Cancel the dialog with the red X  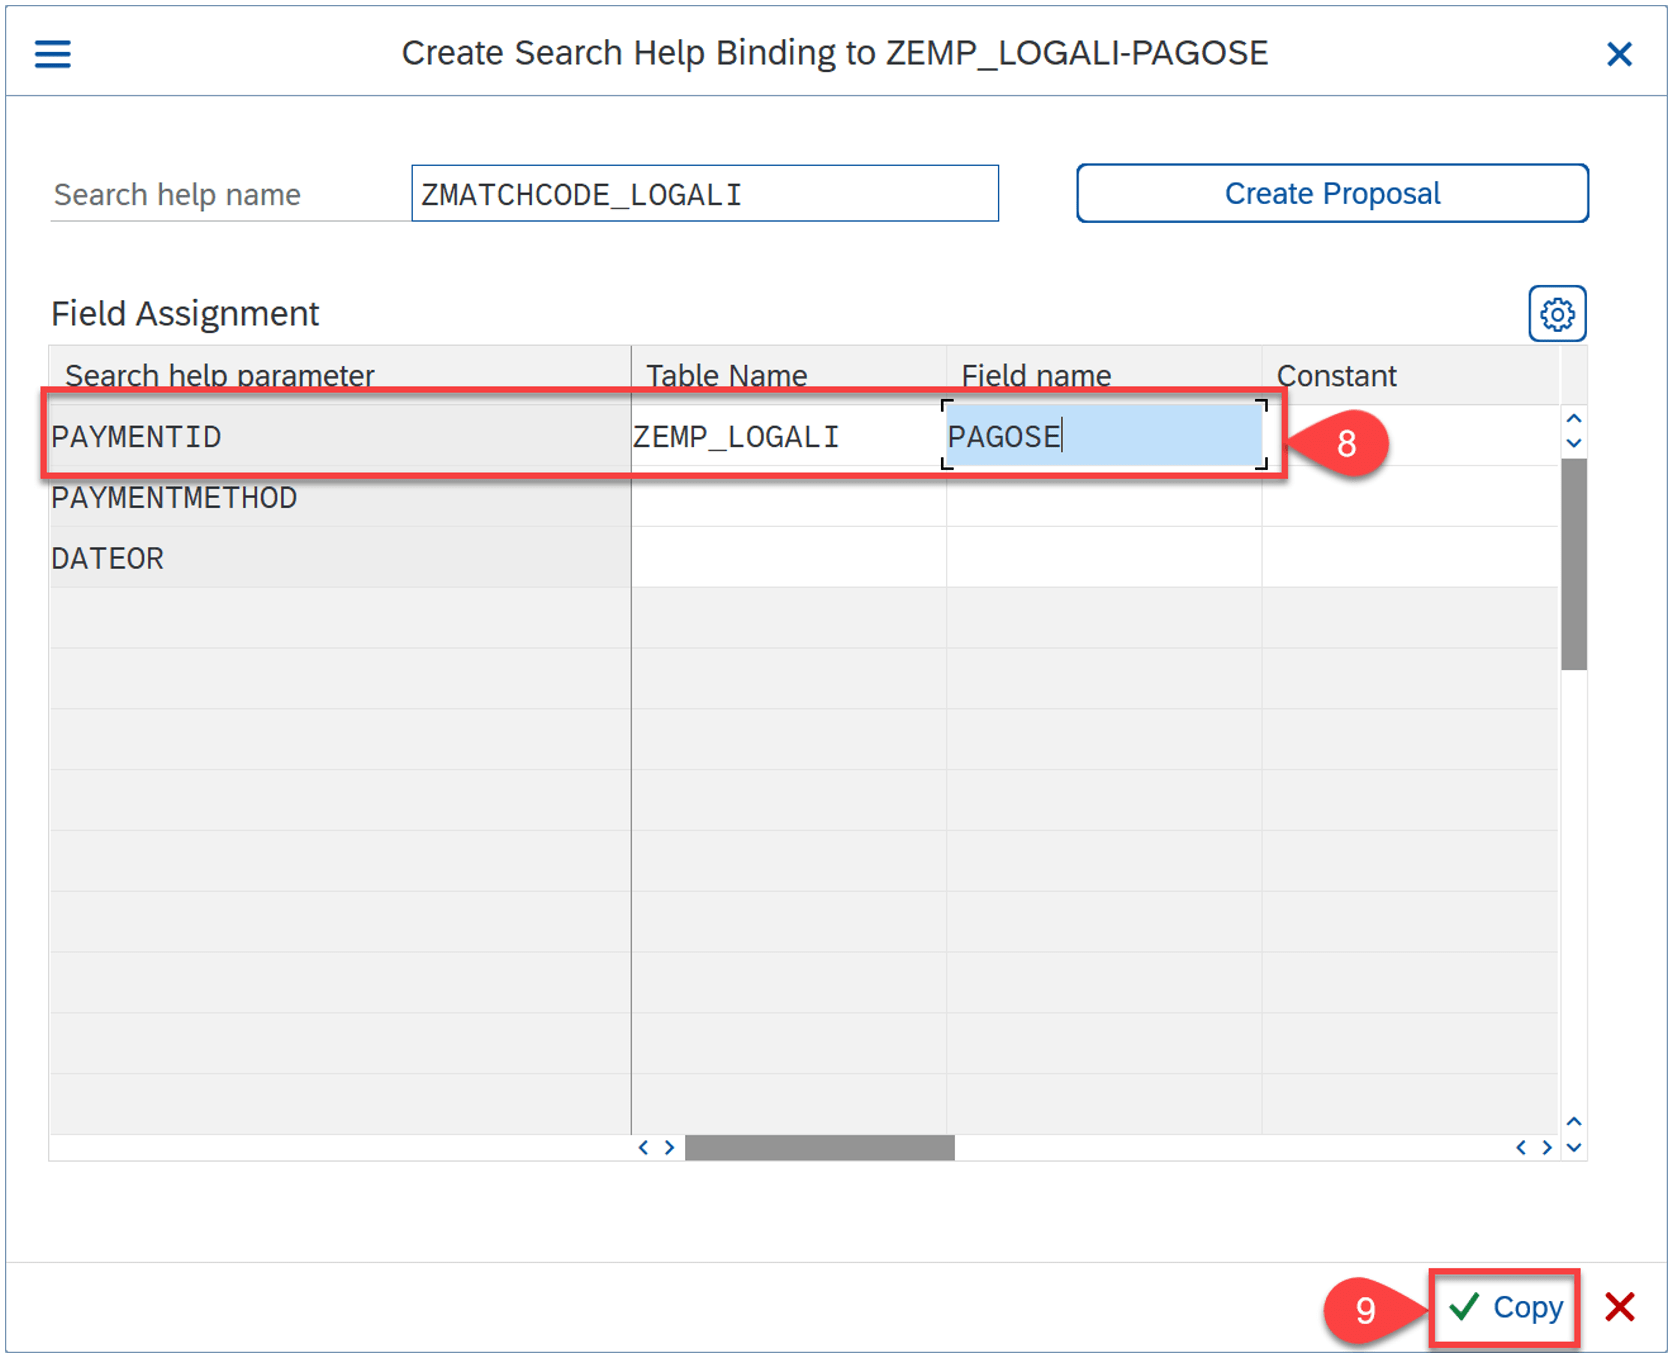coord(1620,1306)
